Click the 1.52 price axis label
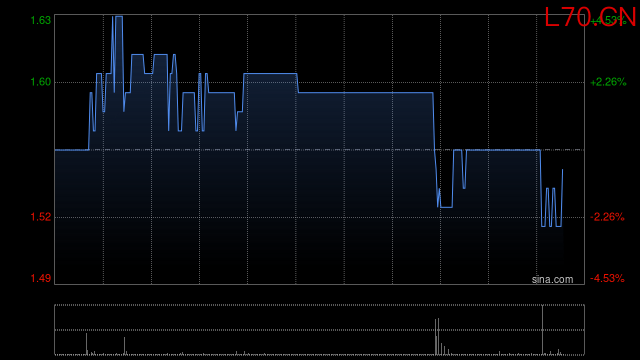Image resolution: width=640 pixels, height=360 pixels. [41, 217]
